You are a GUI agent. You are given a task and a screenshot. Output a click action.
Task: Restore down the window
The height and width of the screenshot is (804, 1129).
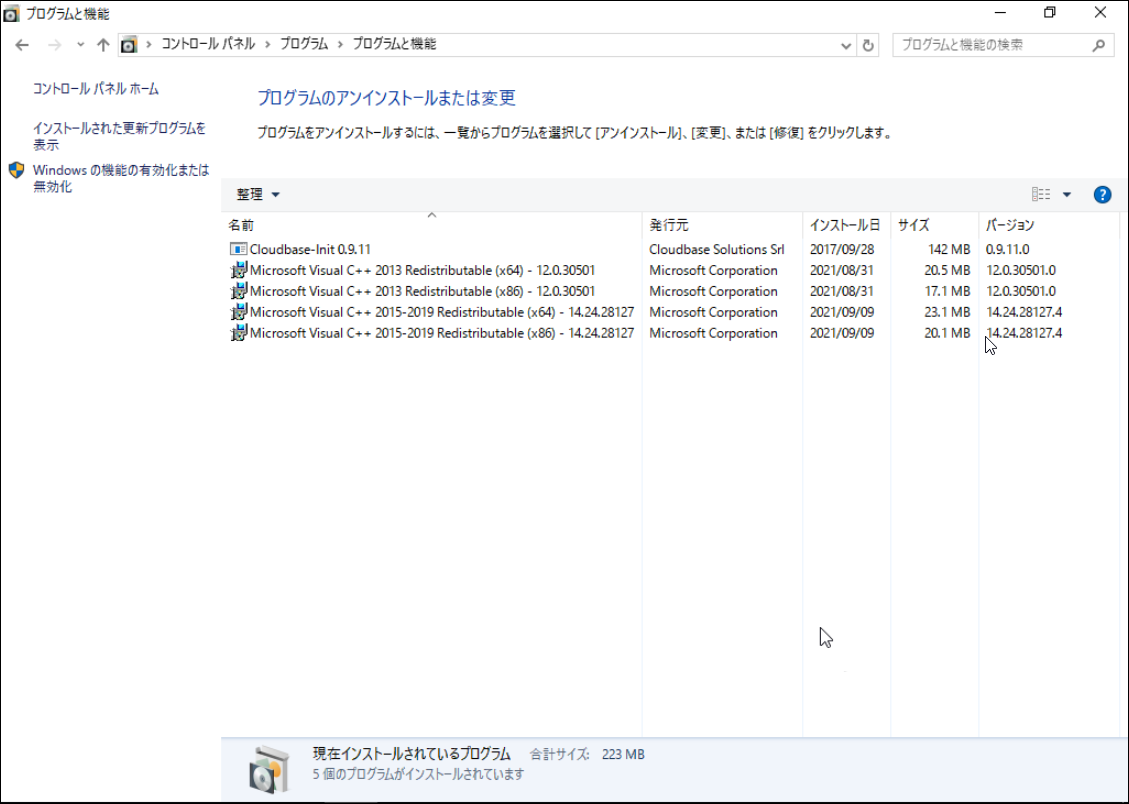click(x=1049, y=13)
